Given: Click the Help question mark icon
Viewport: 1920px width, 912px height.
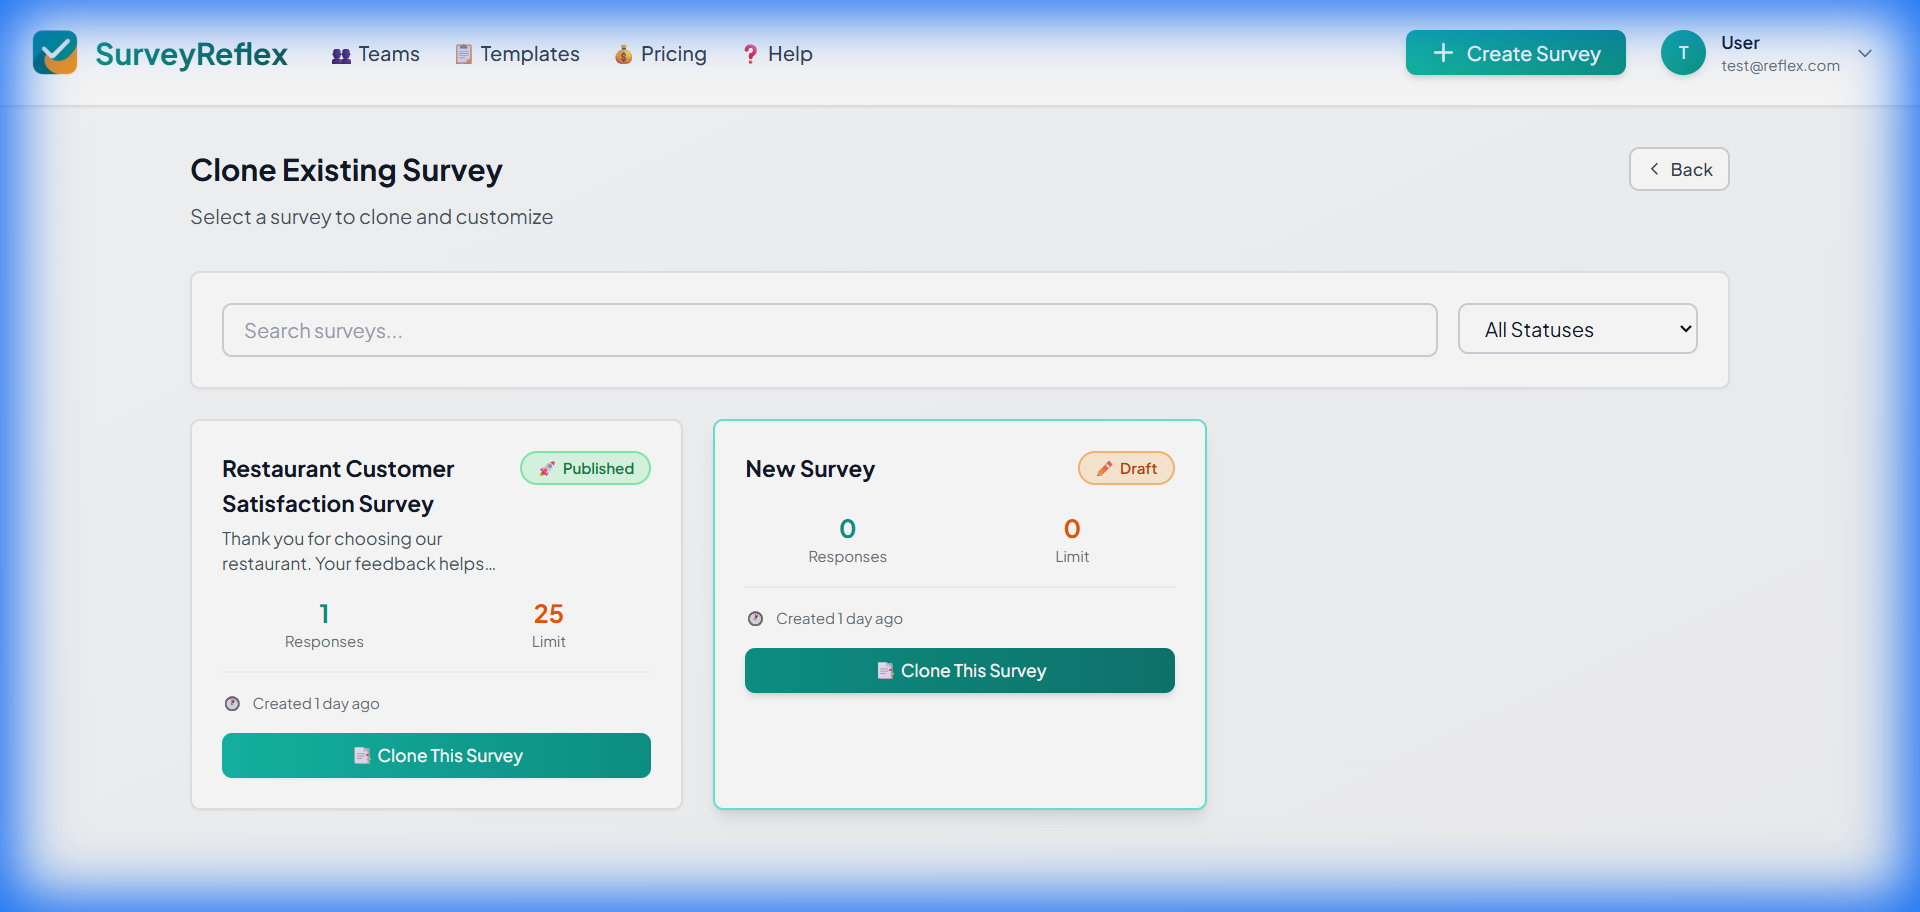Looking at the screenshot, I should pyautogui.click(x=750, y=55).
